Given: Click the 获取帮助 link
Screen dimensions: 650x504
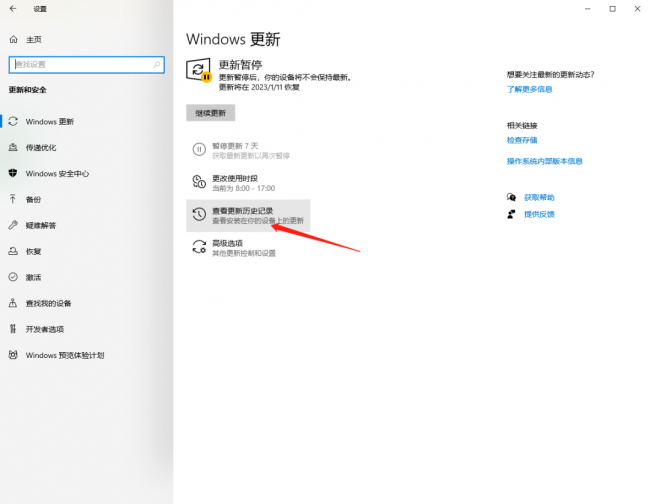Looking at the screenshot, I should coord(539,197).
